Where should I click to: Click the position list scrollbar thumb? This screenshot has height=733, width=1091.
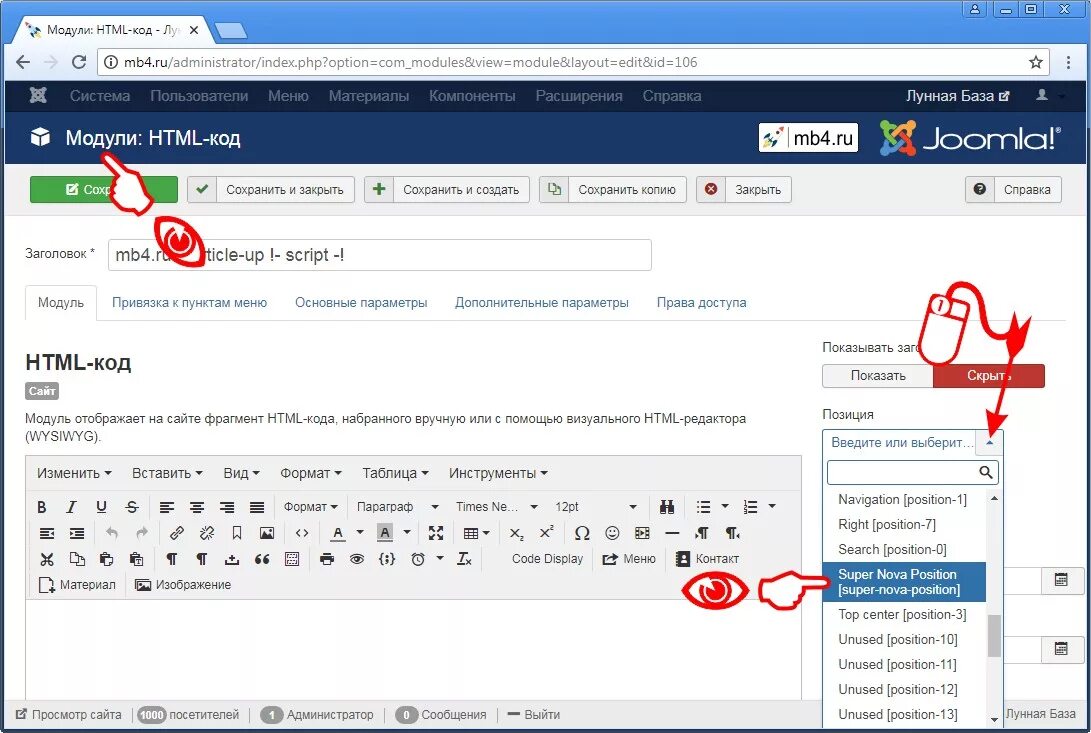pos(994,636)
